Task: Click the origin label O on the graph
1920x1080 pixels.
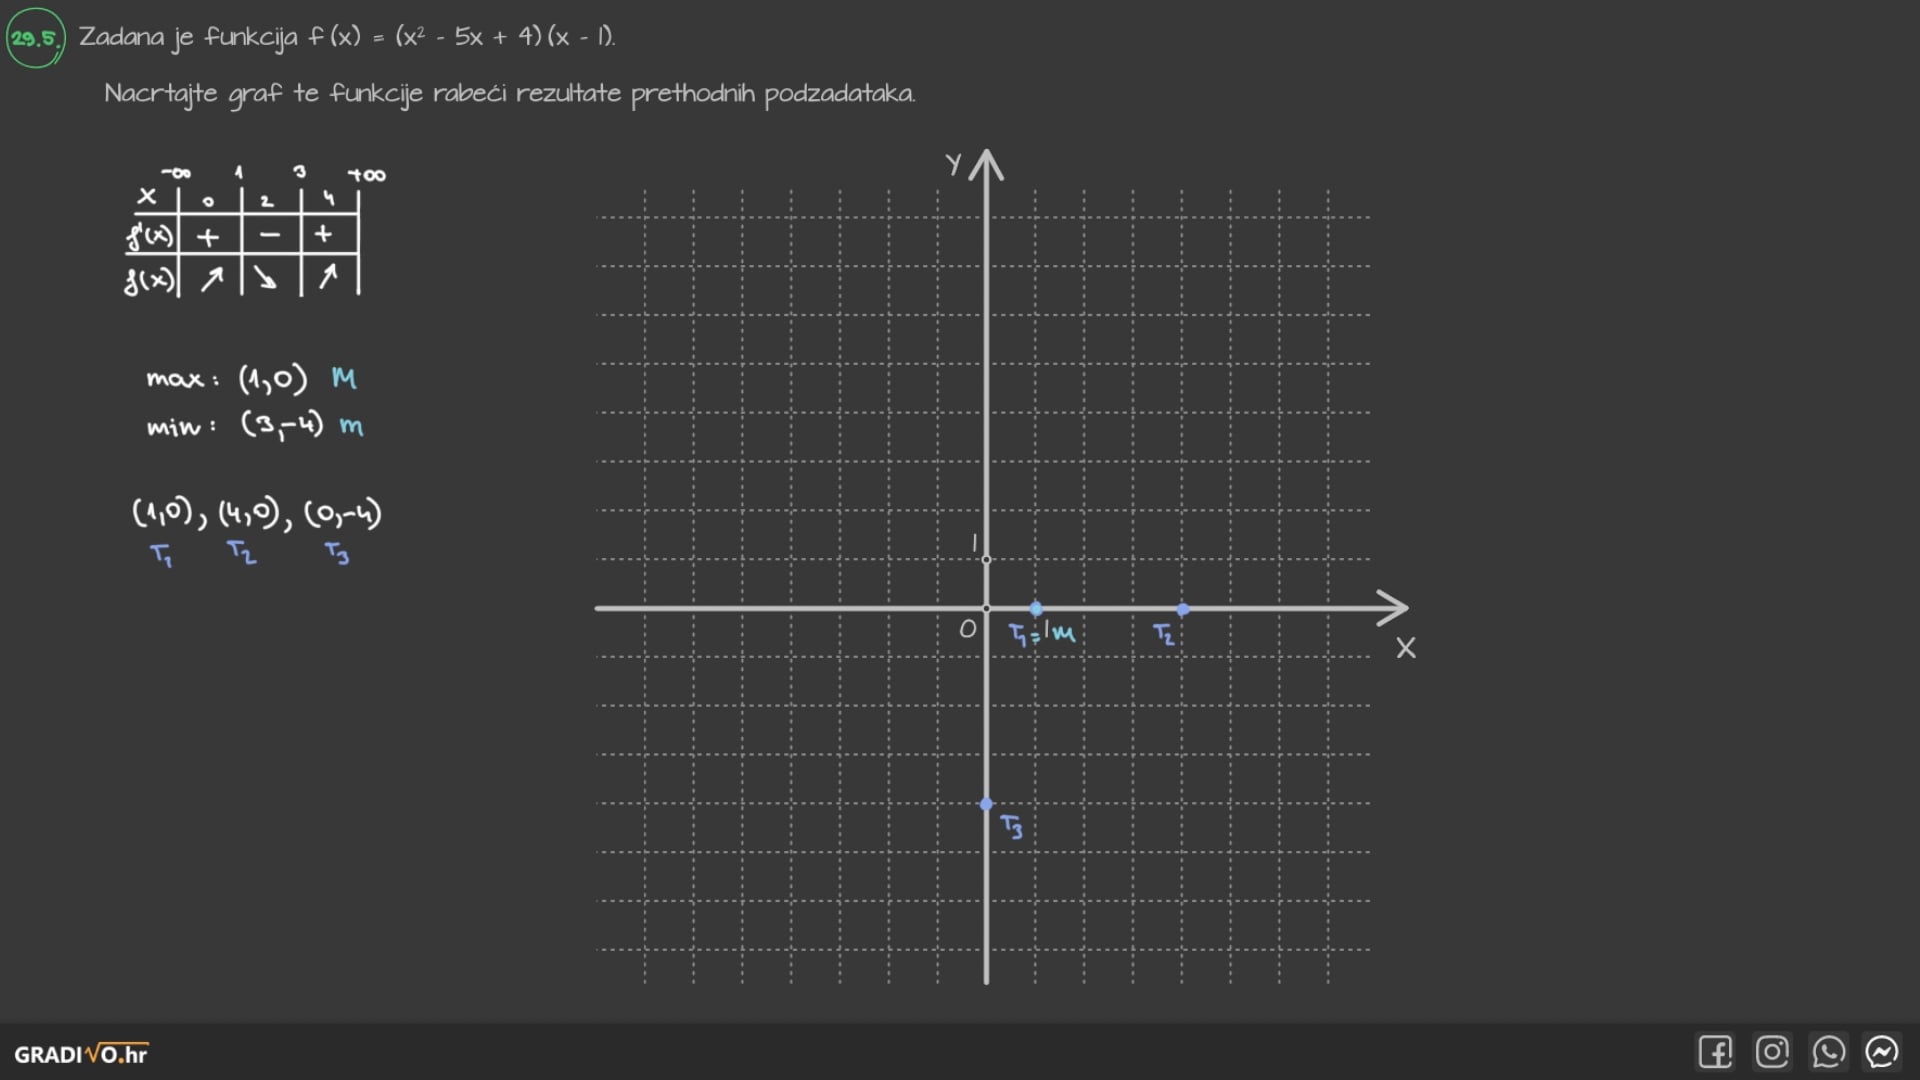Action: coord(967,629)
